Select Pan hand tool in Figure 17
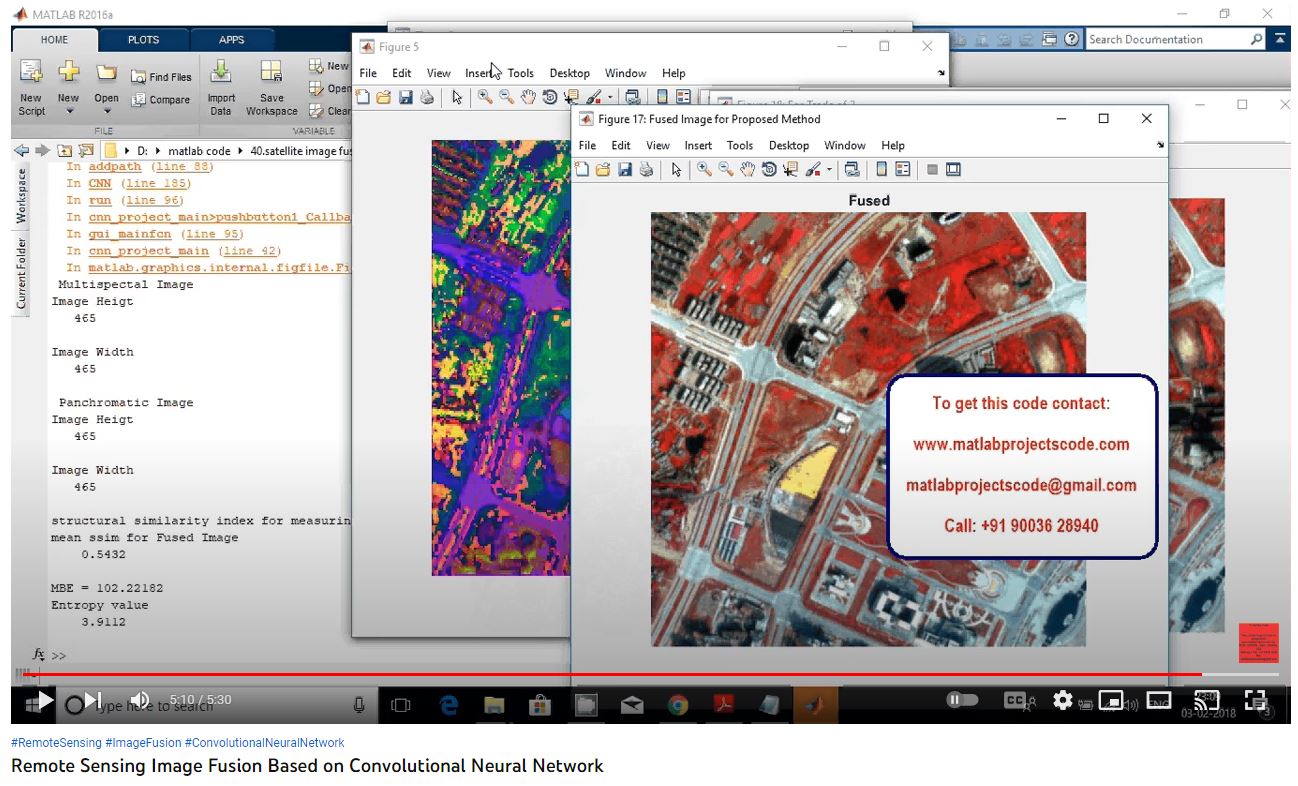 click(x=748, y=170)
